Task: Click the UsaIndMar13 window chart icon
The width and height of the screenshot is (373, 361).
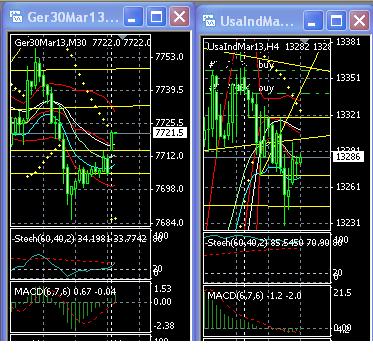Action: pyautogui.click(x=209, y=21)
